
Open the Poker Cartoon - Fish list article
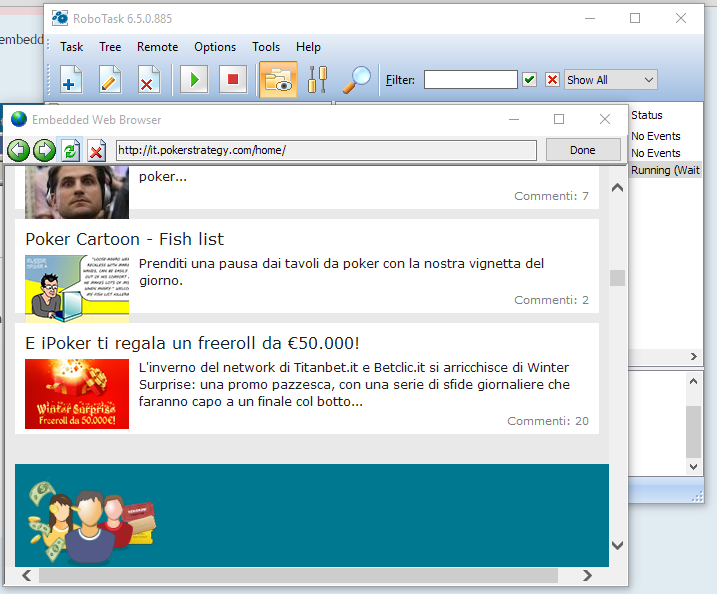coord(124,239)
